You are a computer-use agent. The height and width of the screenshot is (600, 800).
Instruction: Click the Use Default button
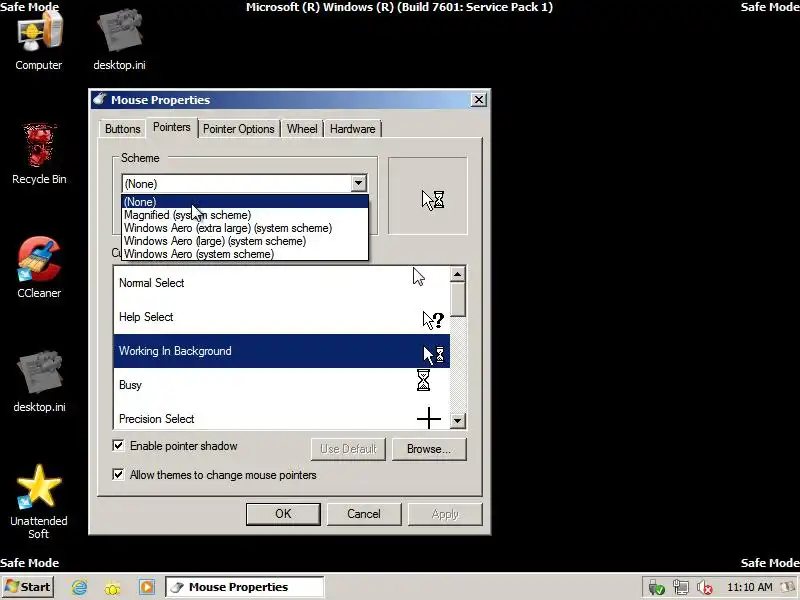348,449
